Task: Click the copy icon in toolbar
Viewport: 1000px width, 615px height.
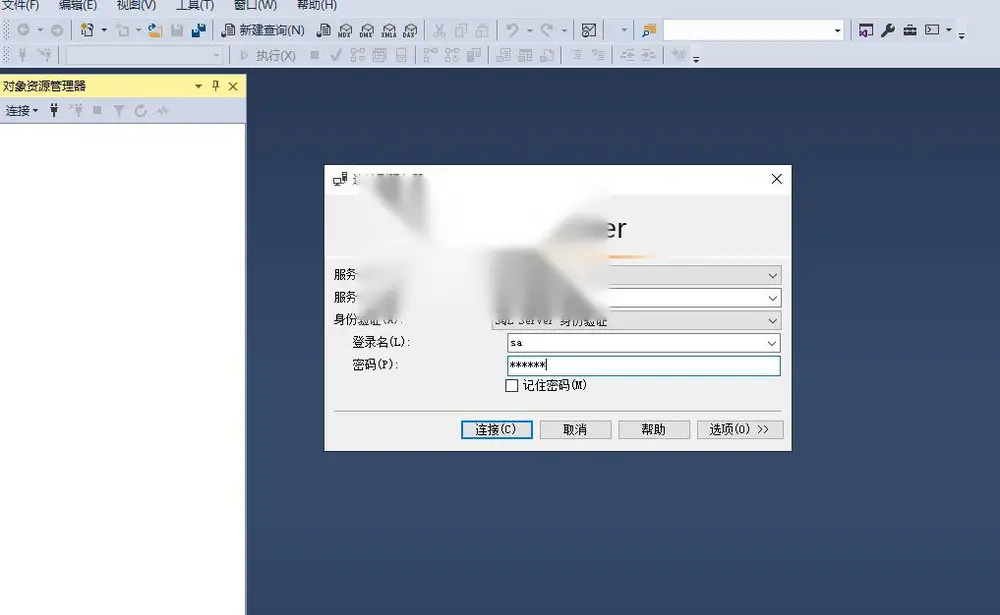Action: 461,30
